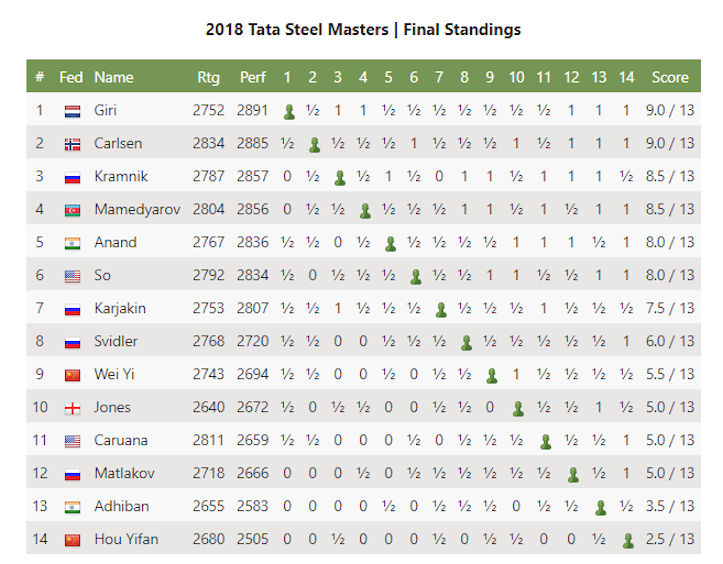Click the green pawn in Hou Yifan's row
Screen dimensions: 723x564
628,540
